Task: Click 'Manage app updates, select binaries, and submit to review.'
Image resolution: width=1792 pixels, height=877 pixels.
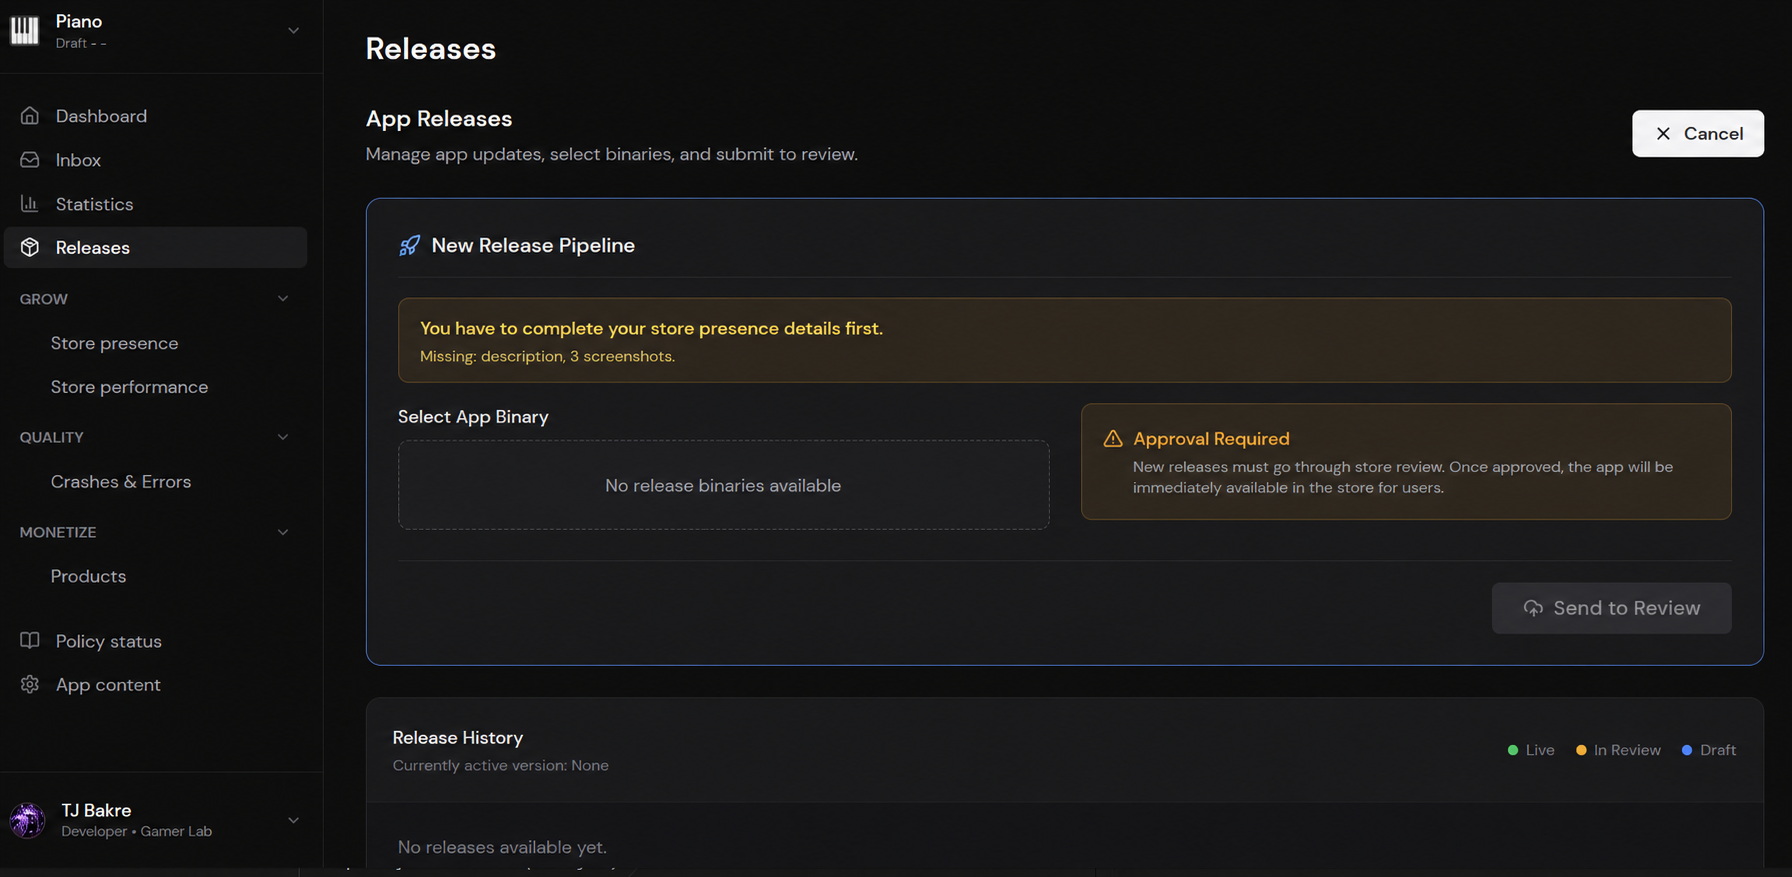Action: [x=612, y=154]
